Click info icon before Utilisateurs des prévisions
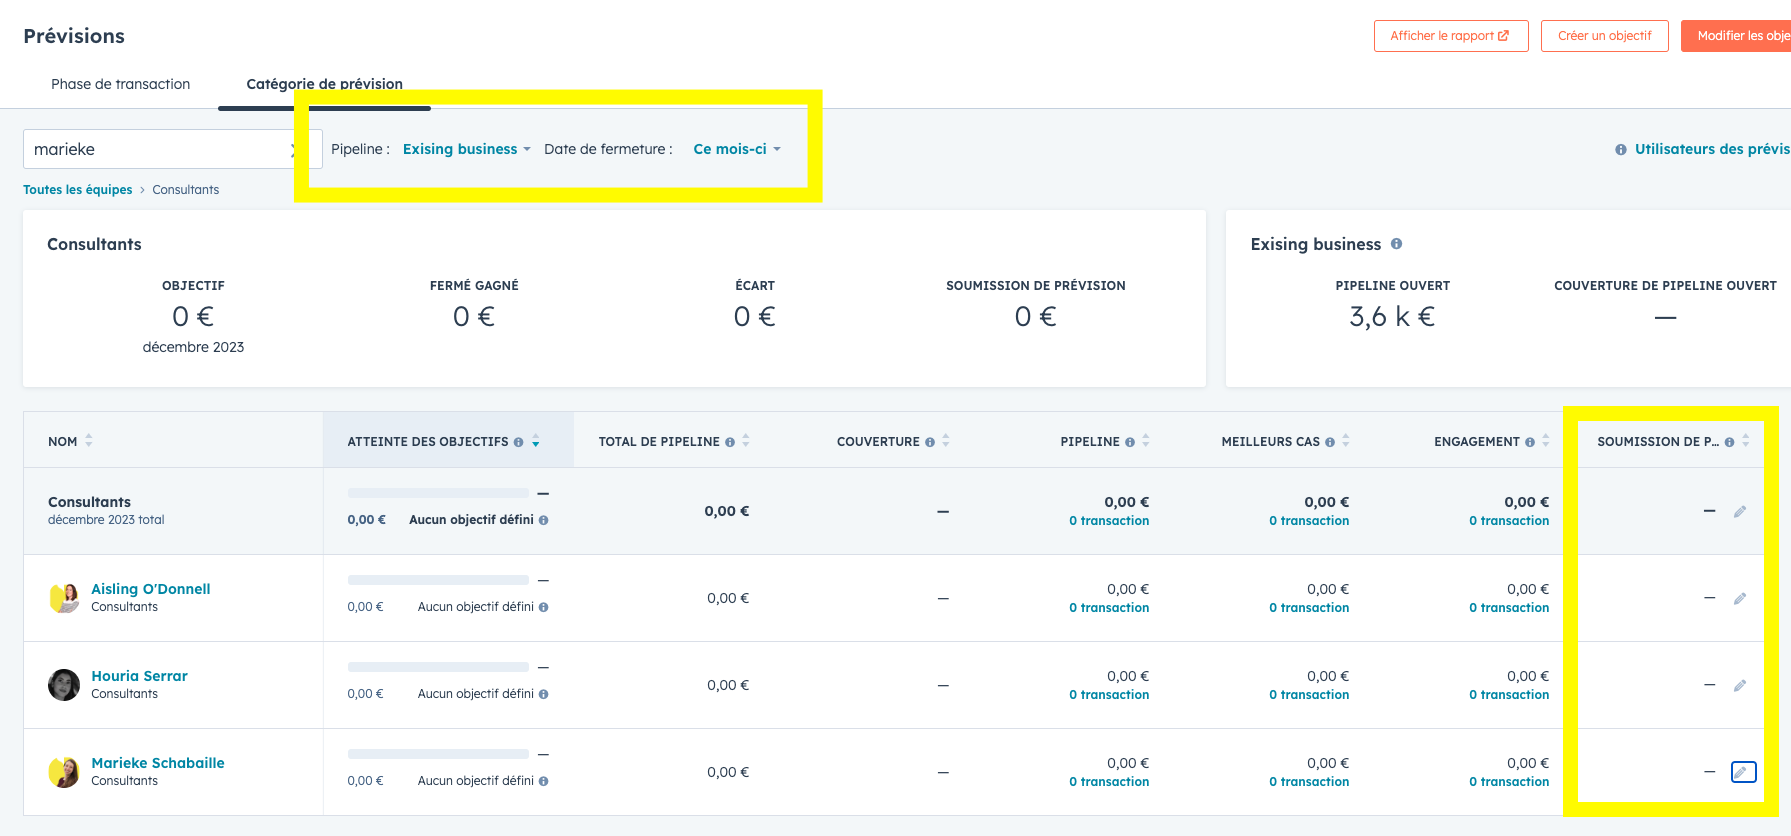The image size is (1791, 836). (1620, 150)
